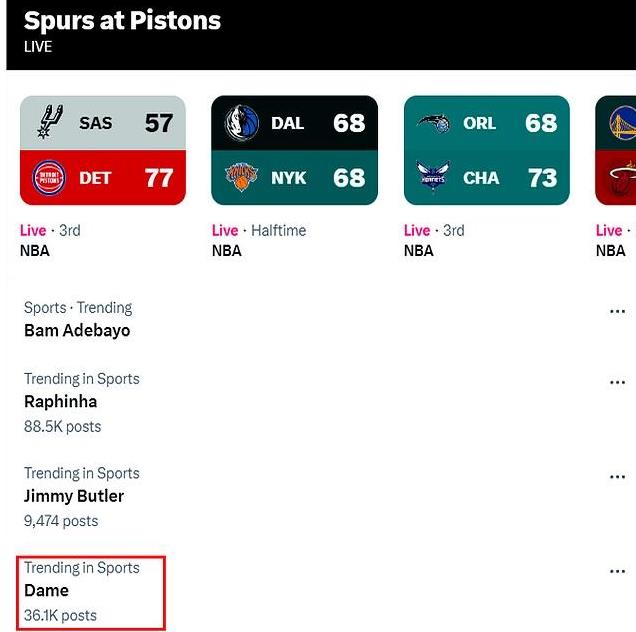Open DAL vs NYK score card
636x632 pixels.
[x=295, y=150]
